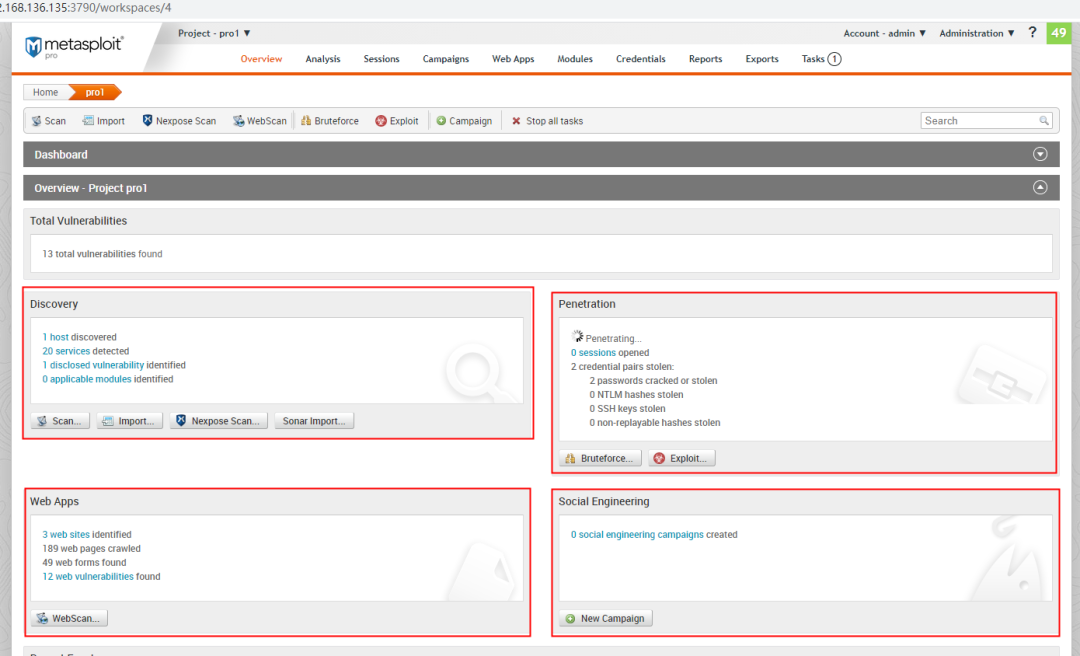This screenshot has width=1080, height=656.
Task: Click the Exploit icon in the toolbar
Action: (x=381, y=121)
